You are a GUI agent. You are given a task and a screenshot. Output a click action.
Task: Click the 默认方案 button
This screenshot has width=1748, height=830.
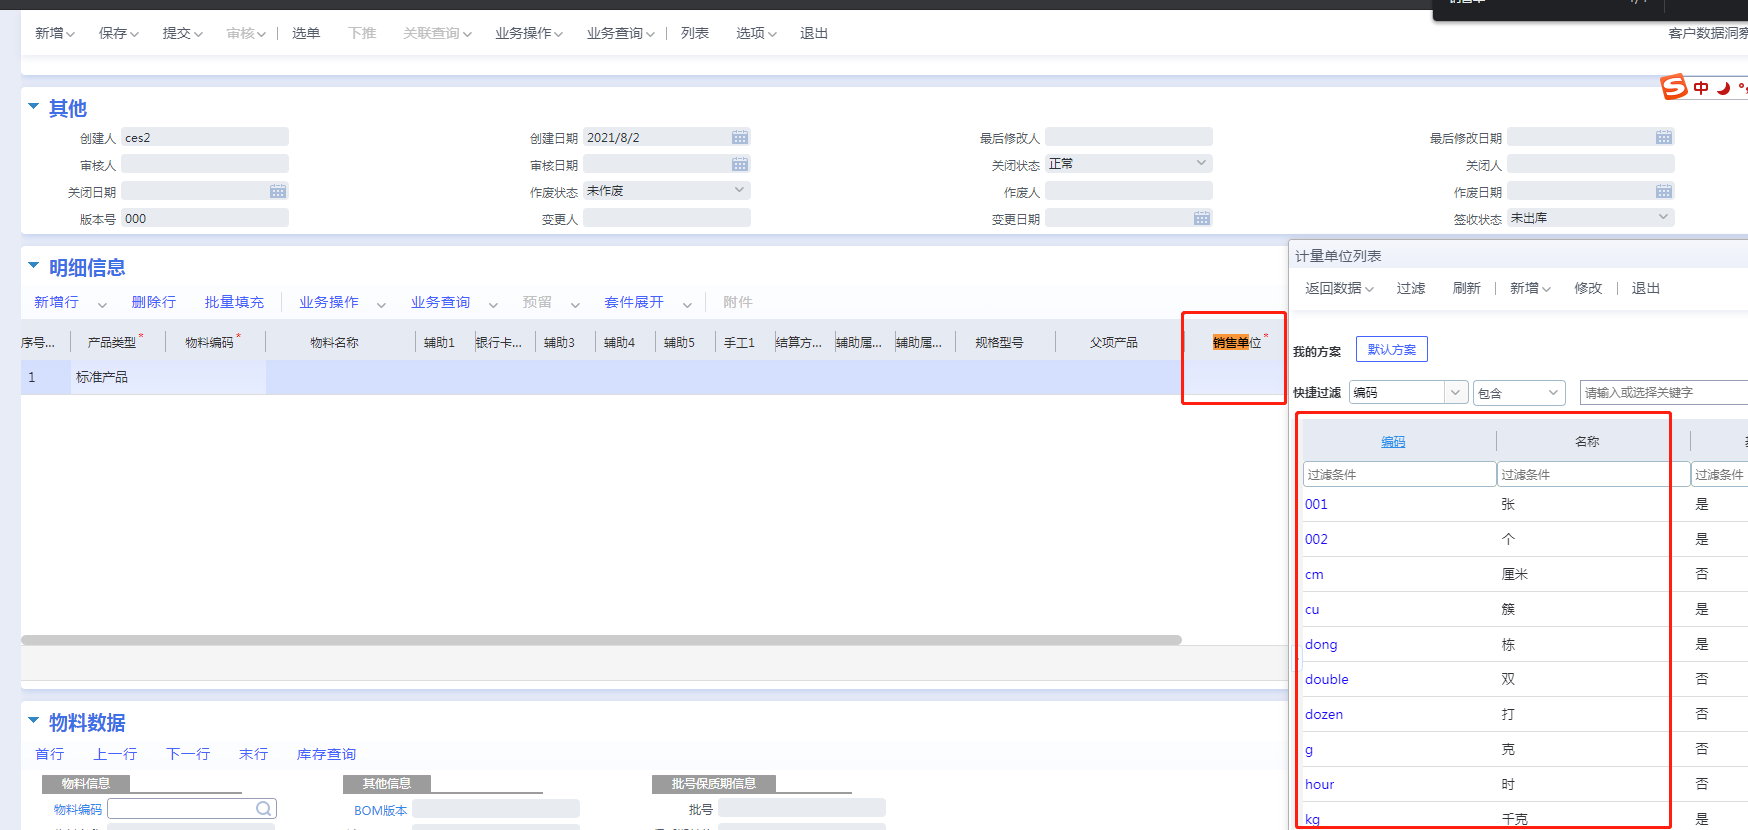click(x=1392, y=349)
